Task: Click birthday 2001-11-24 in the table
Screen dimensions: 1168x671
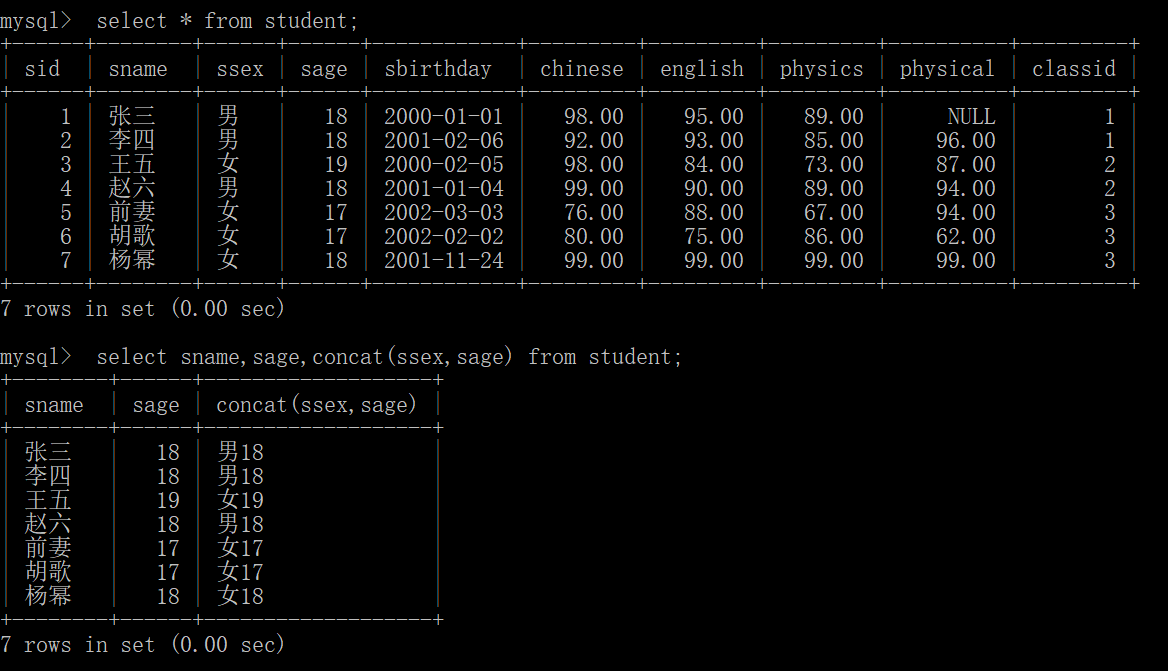Action: coord(444,260)
